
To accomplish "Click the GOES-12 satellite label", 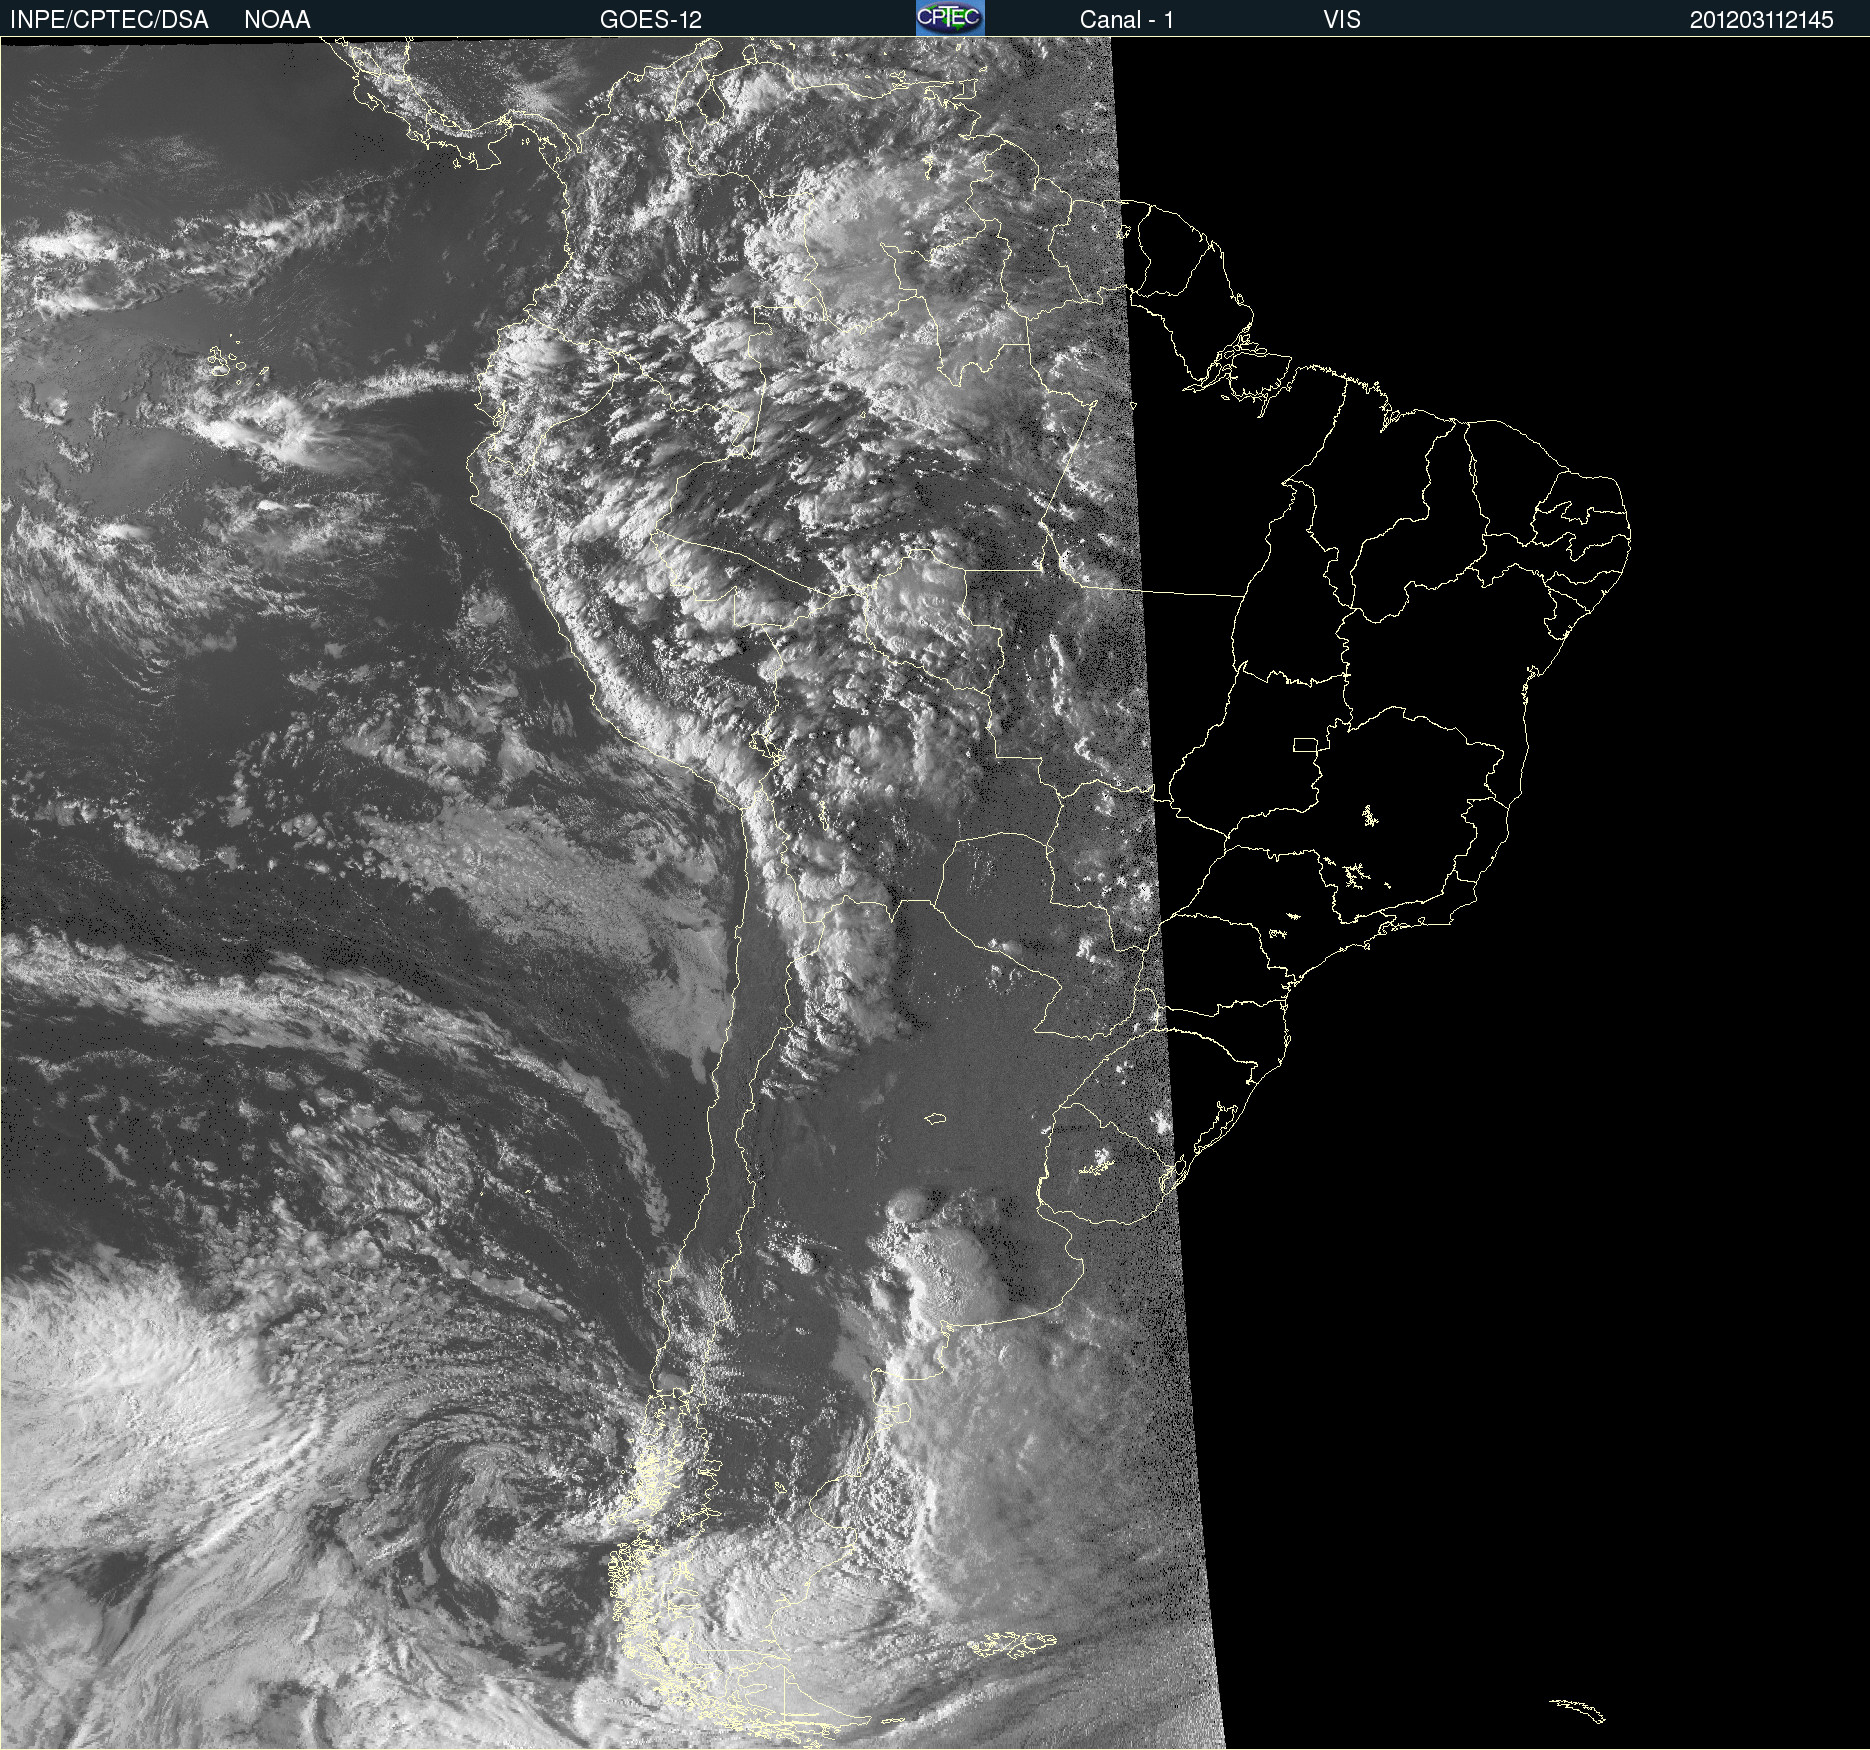I will pos(651,19).
